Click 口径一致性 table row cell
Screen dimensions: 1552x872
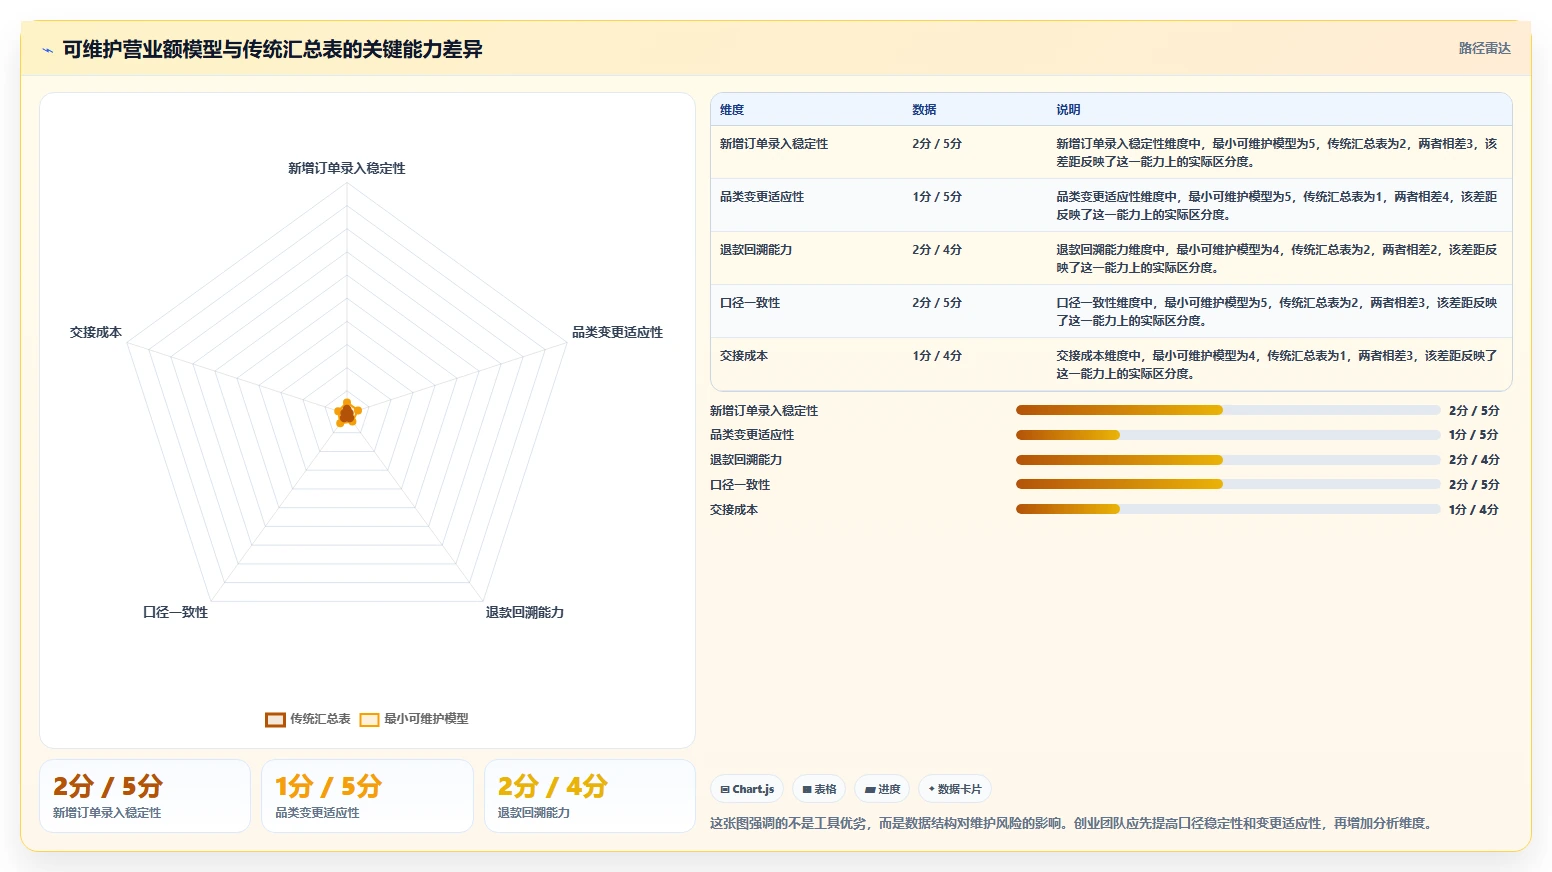[x=750, y=303]
